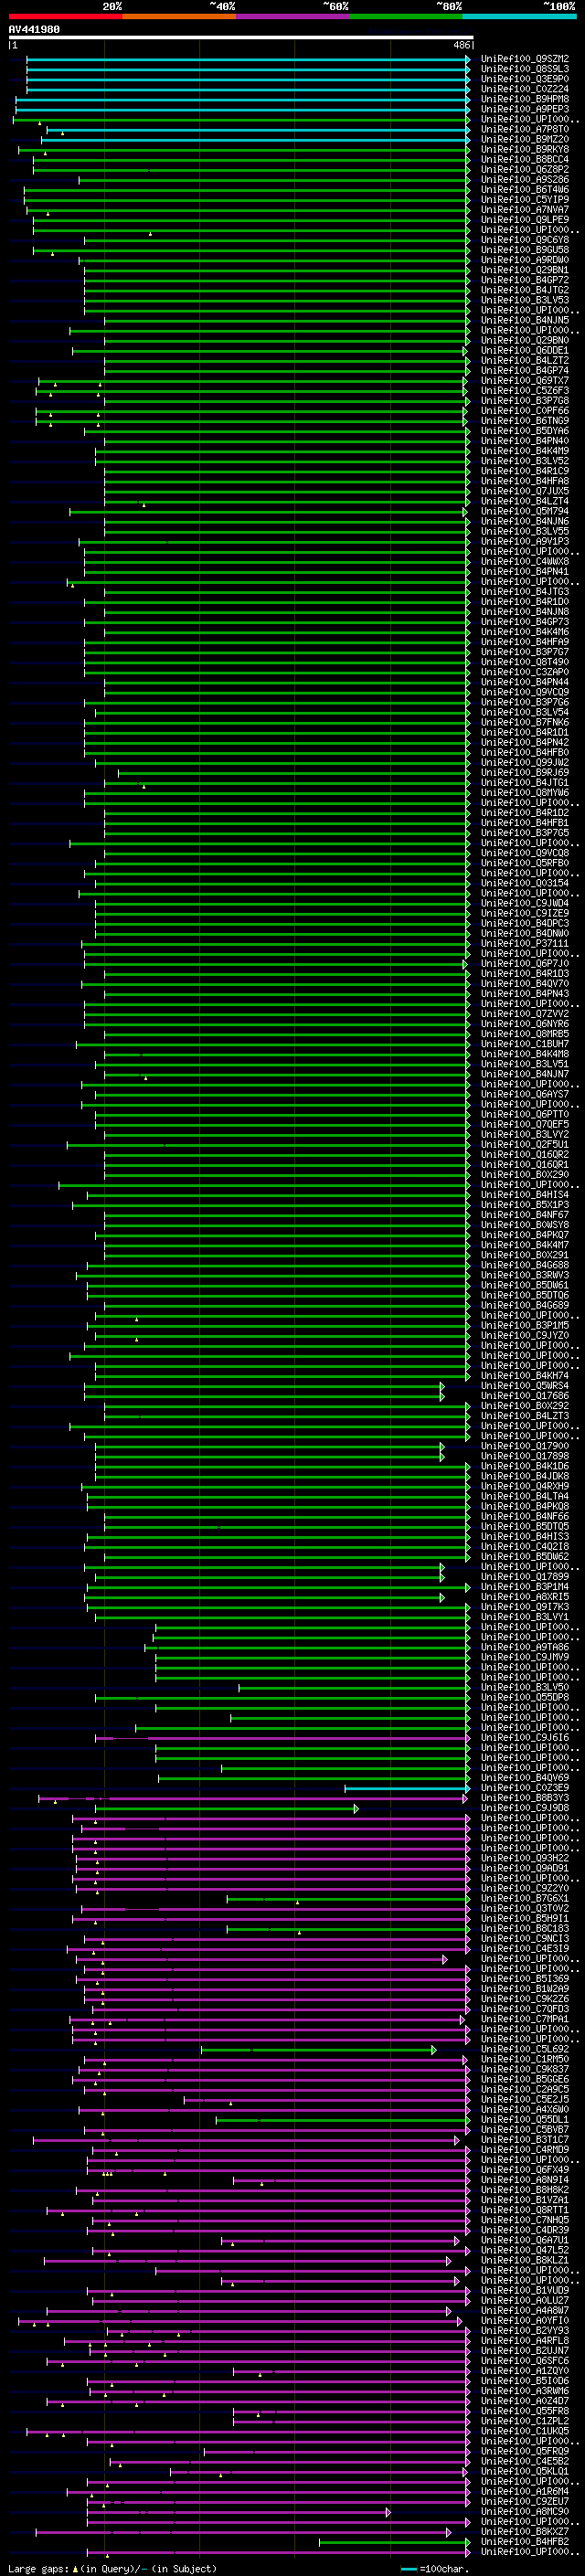Select hit label UniRef100_B6T4W6
This screenshot has height=2576, width=585.
pyautogui.click(x=524, y=189)
